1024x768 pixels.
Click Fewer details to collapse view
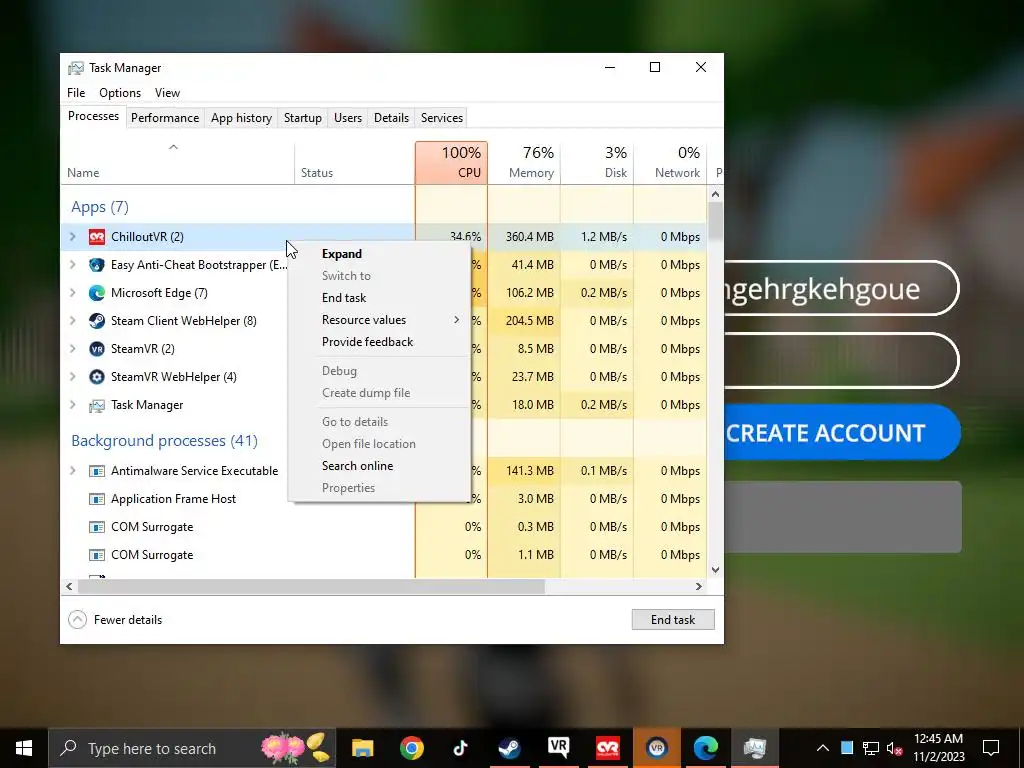coord(116,620)
